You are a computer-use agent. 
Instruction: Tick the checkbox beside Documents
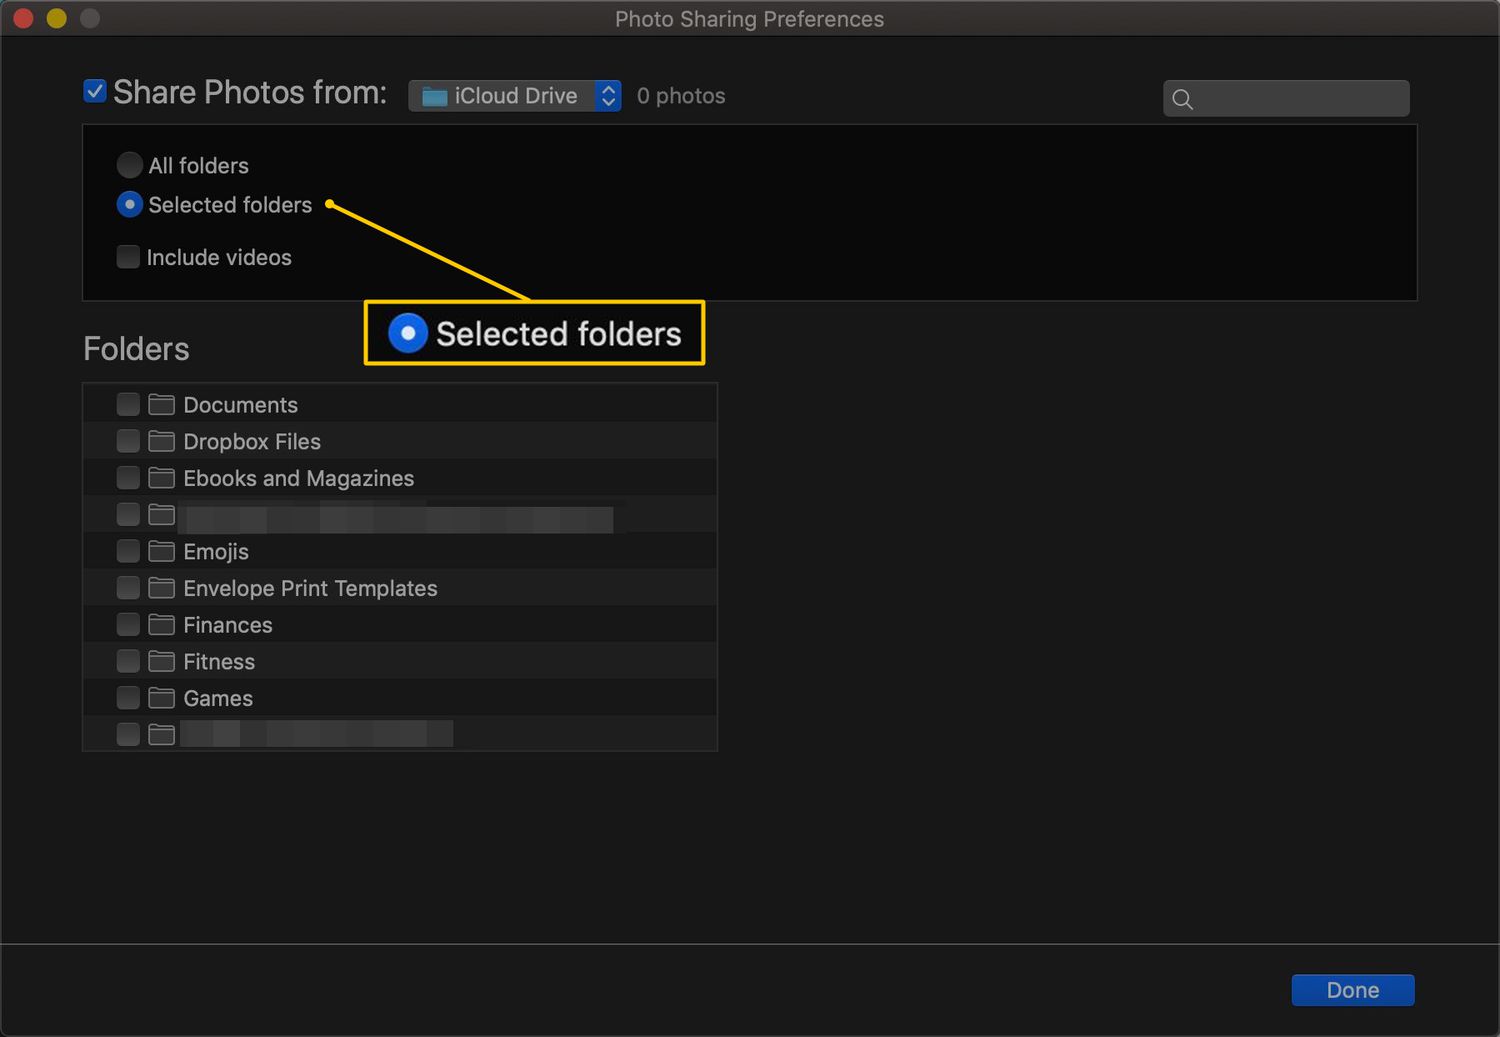[128, 404]
